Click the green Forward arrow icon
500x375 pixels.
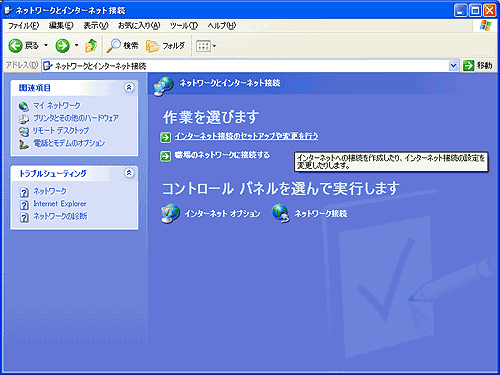62,46
